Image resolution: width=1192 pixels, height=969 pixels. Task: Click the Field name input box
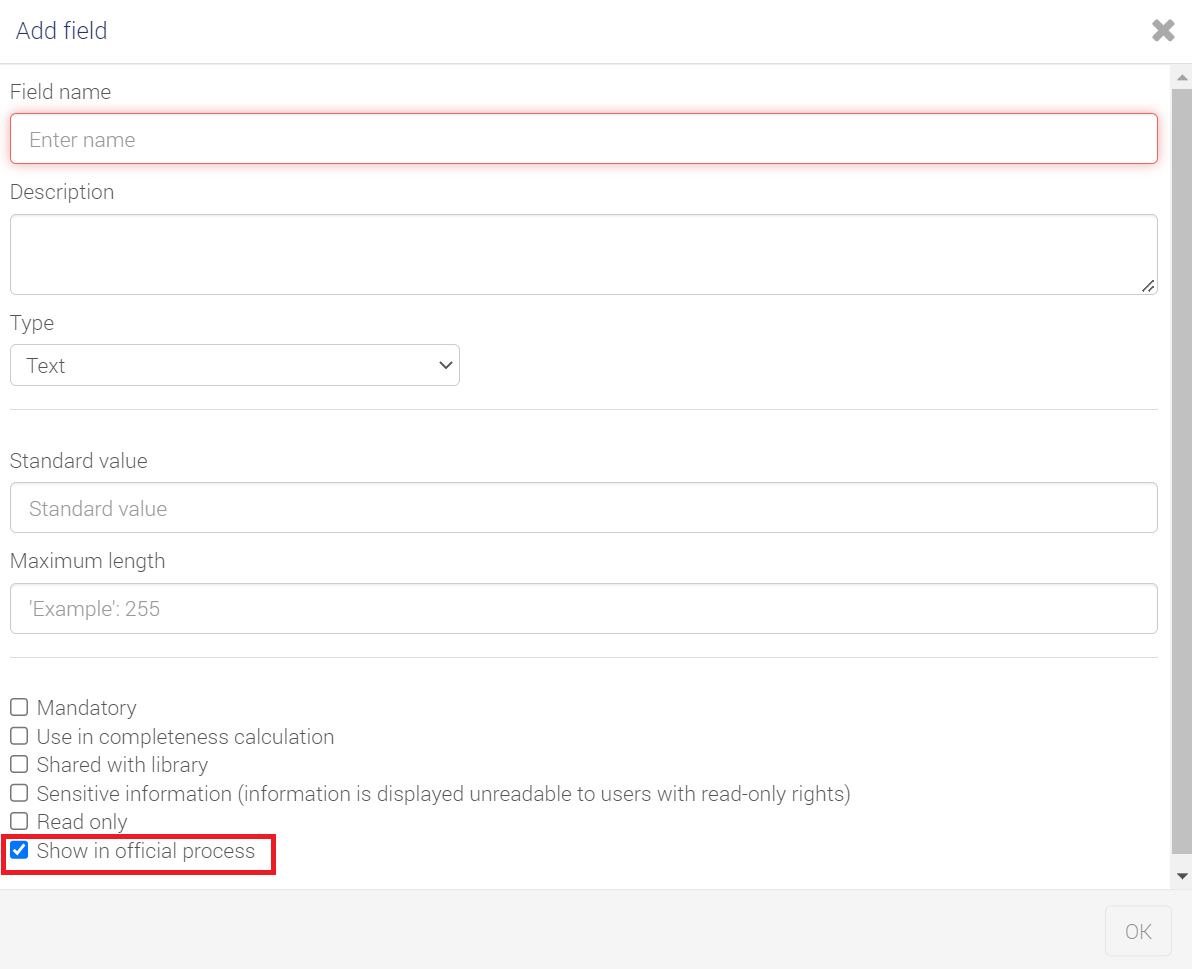(584, 139)
